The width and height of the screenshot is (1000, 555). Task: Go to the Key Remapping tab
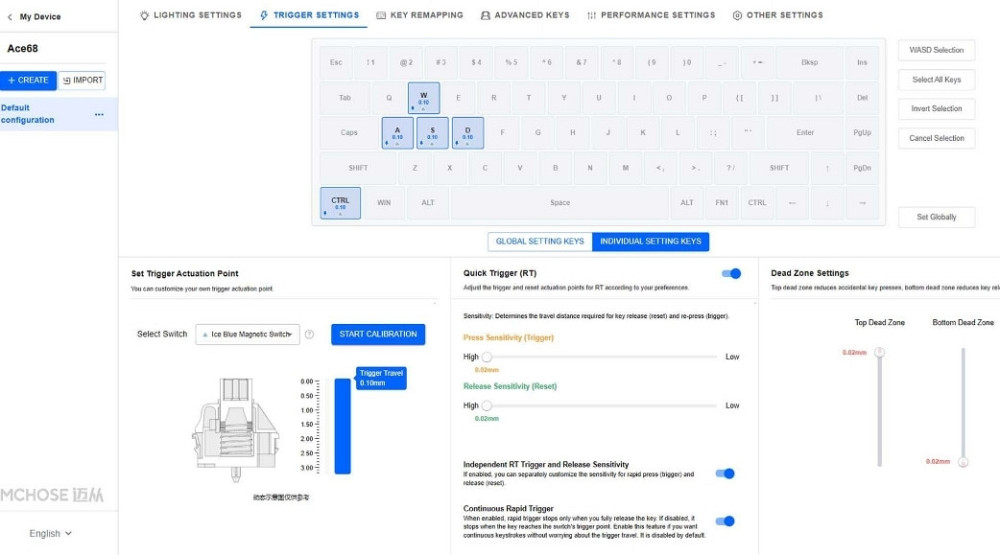[x=419, y=15]
